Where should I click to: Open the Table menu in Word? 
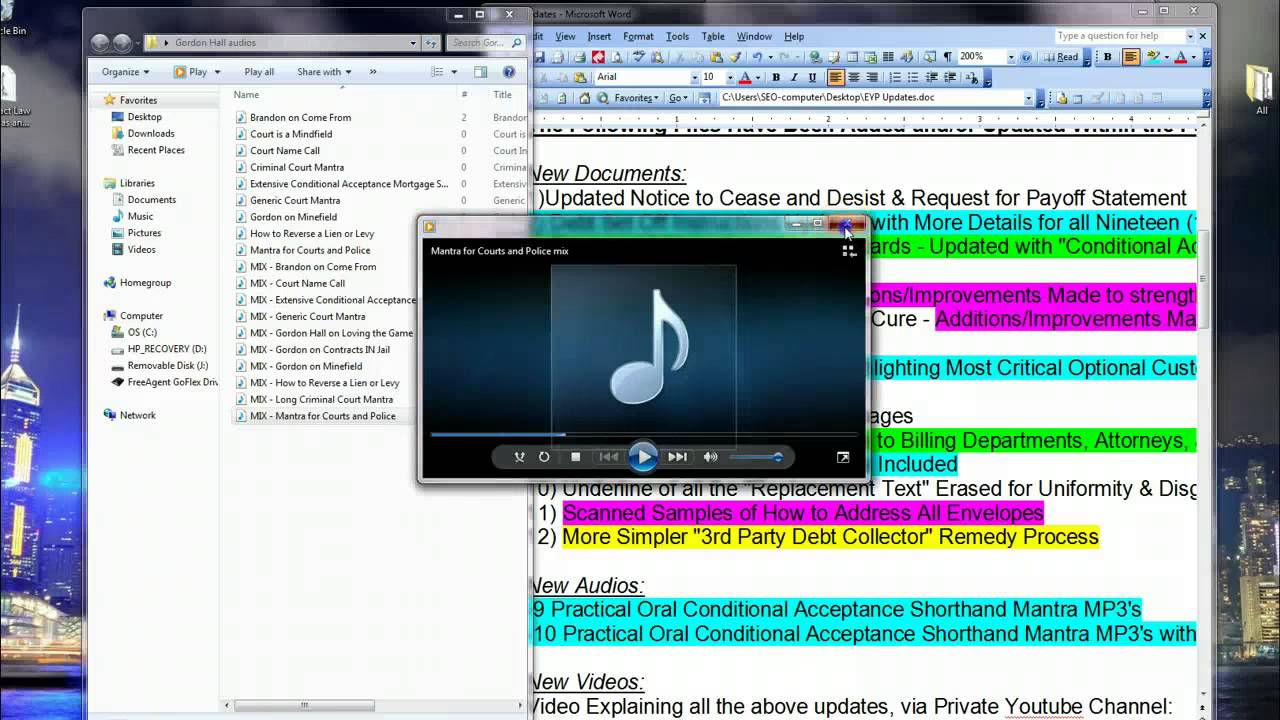[x=712, y=36]
